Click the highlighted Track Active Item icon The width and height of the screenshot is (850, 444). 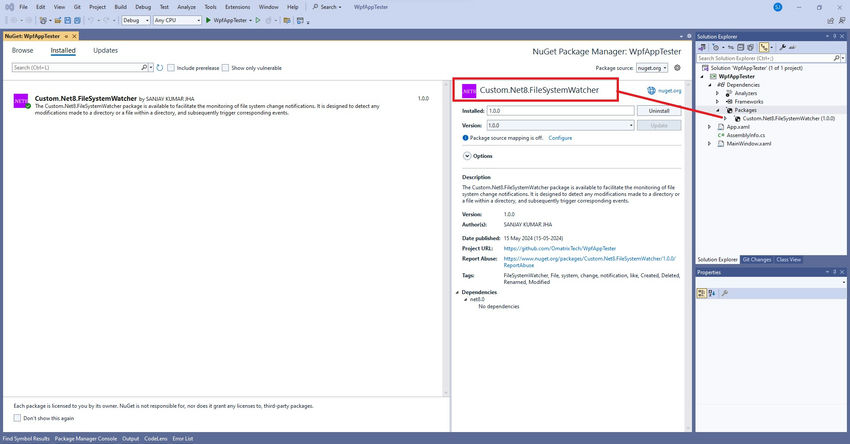(764, 48)
